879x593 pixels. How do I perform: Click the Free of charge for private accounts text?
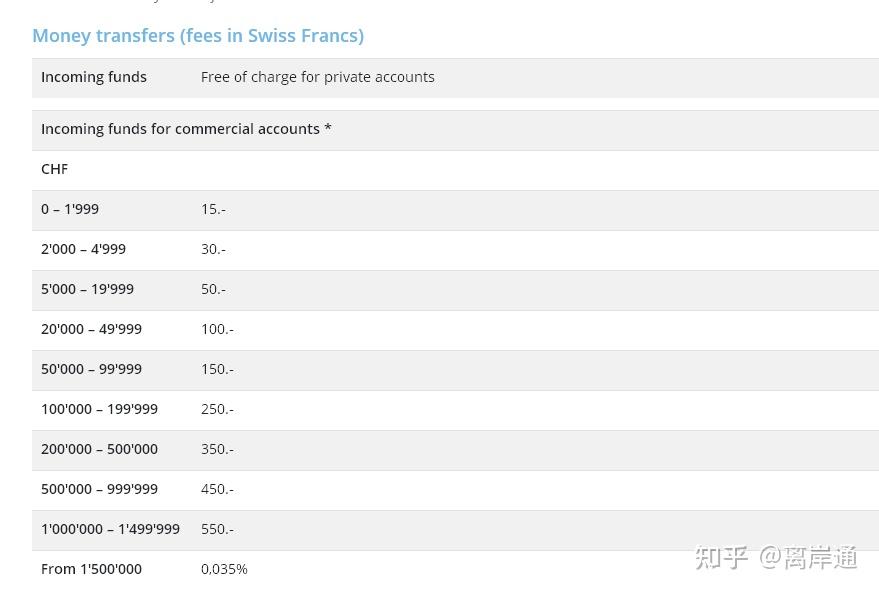pyautogui.click(x=317, y=77)
